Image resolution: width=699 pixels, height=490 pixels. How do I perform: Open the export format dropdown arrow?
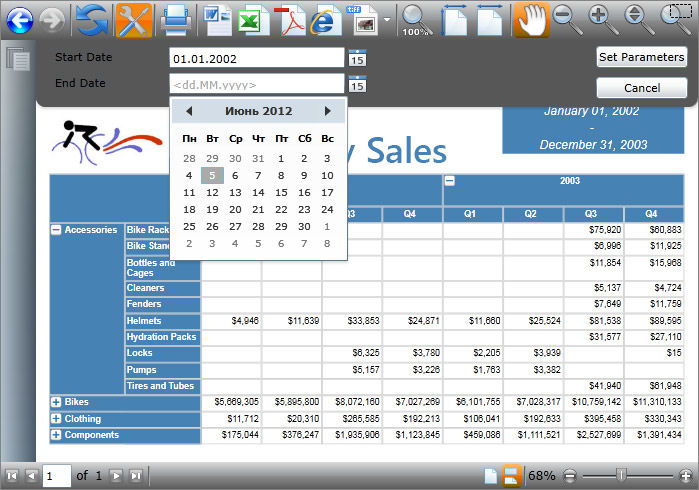[x=387, y=20]
